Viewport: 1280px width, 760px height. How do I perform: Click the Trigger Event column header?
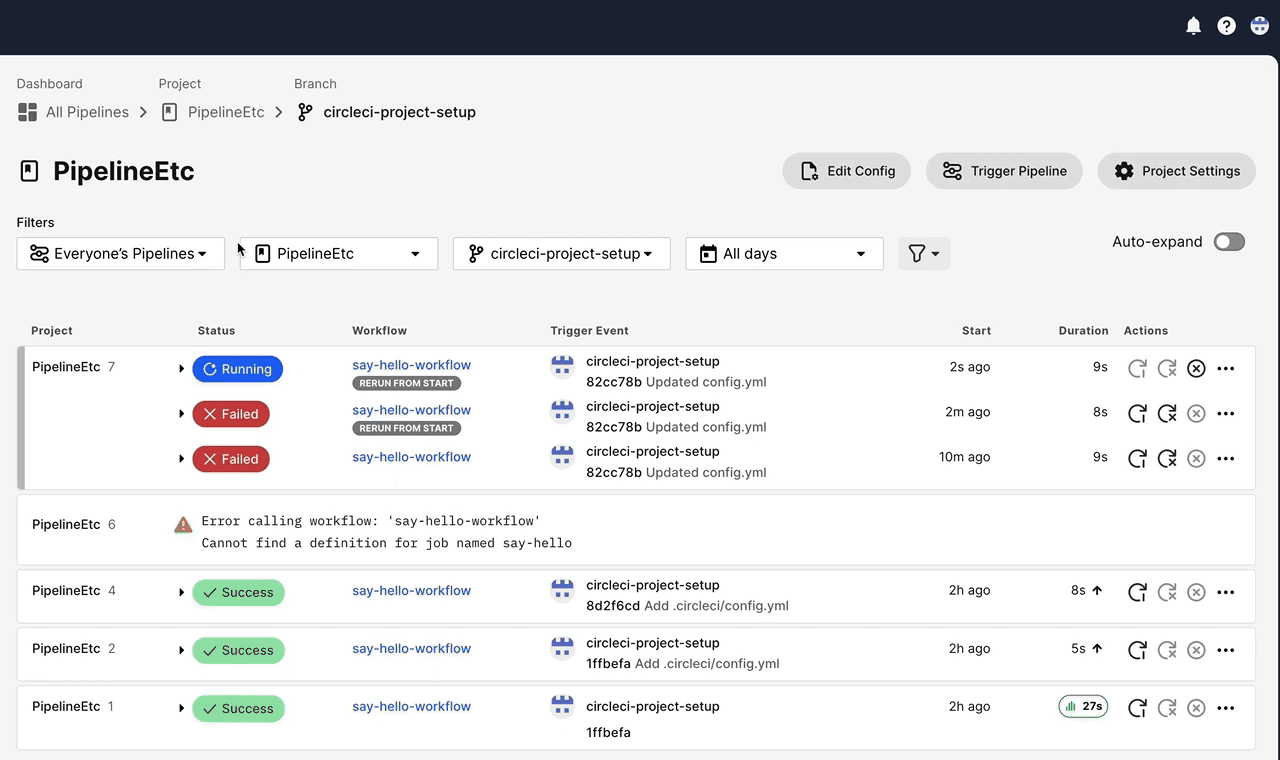[x=589, y=330]
